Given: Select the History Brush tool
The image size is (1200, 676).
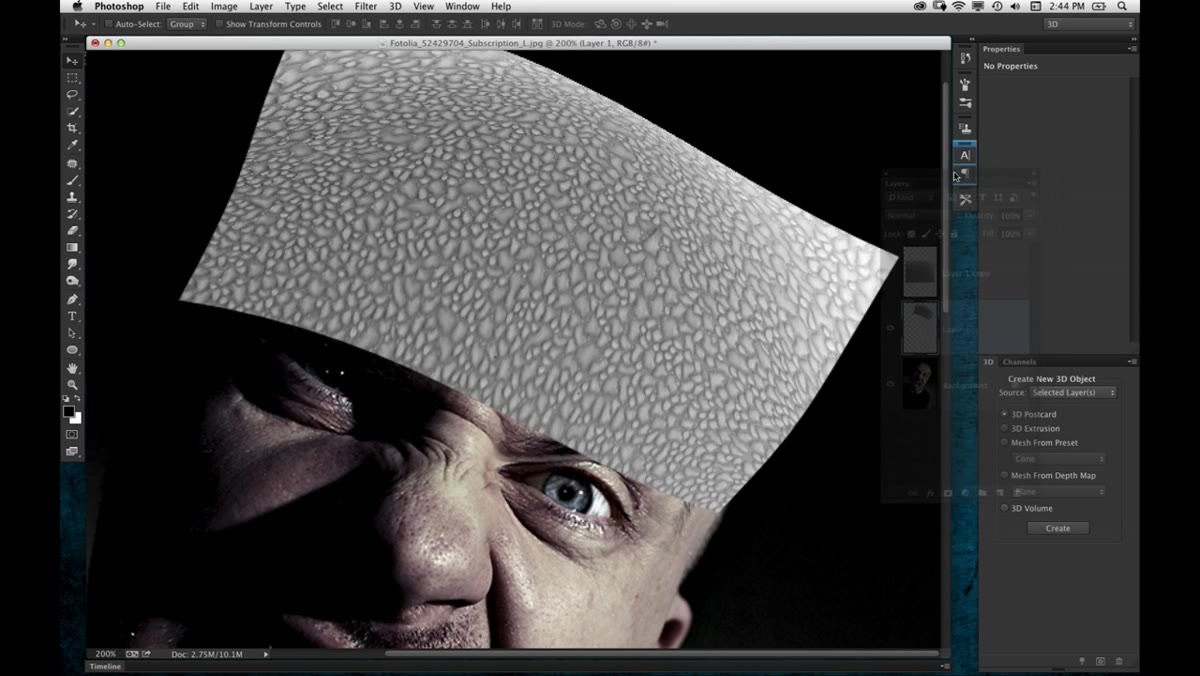Looking at the screenshot, I should tap(72, 214).
